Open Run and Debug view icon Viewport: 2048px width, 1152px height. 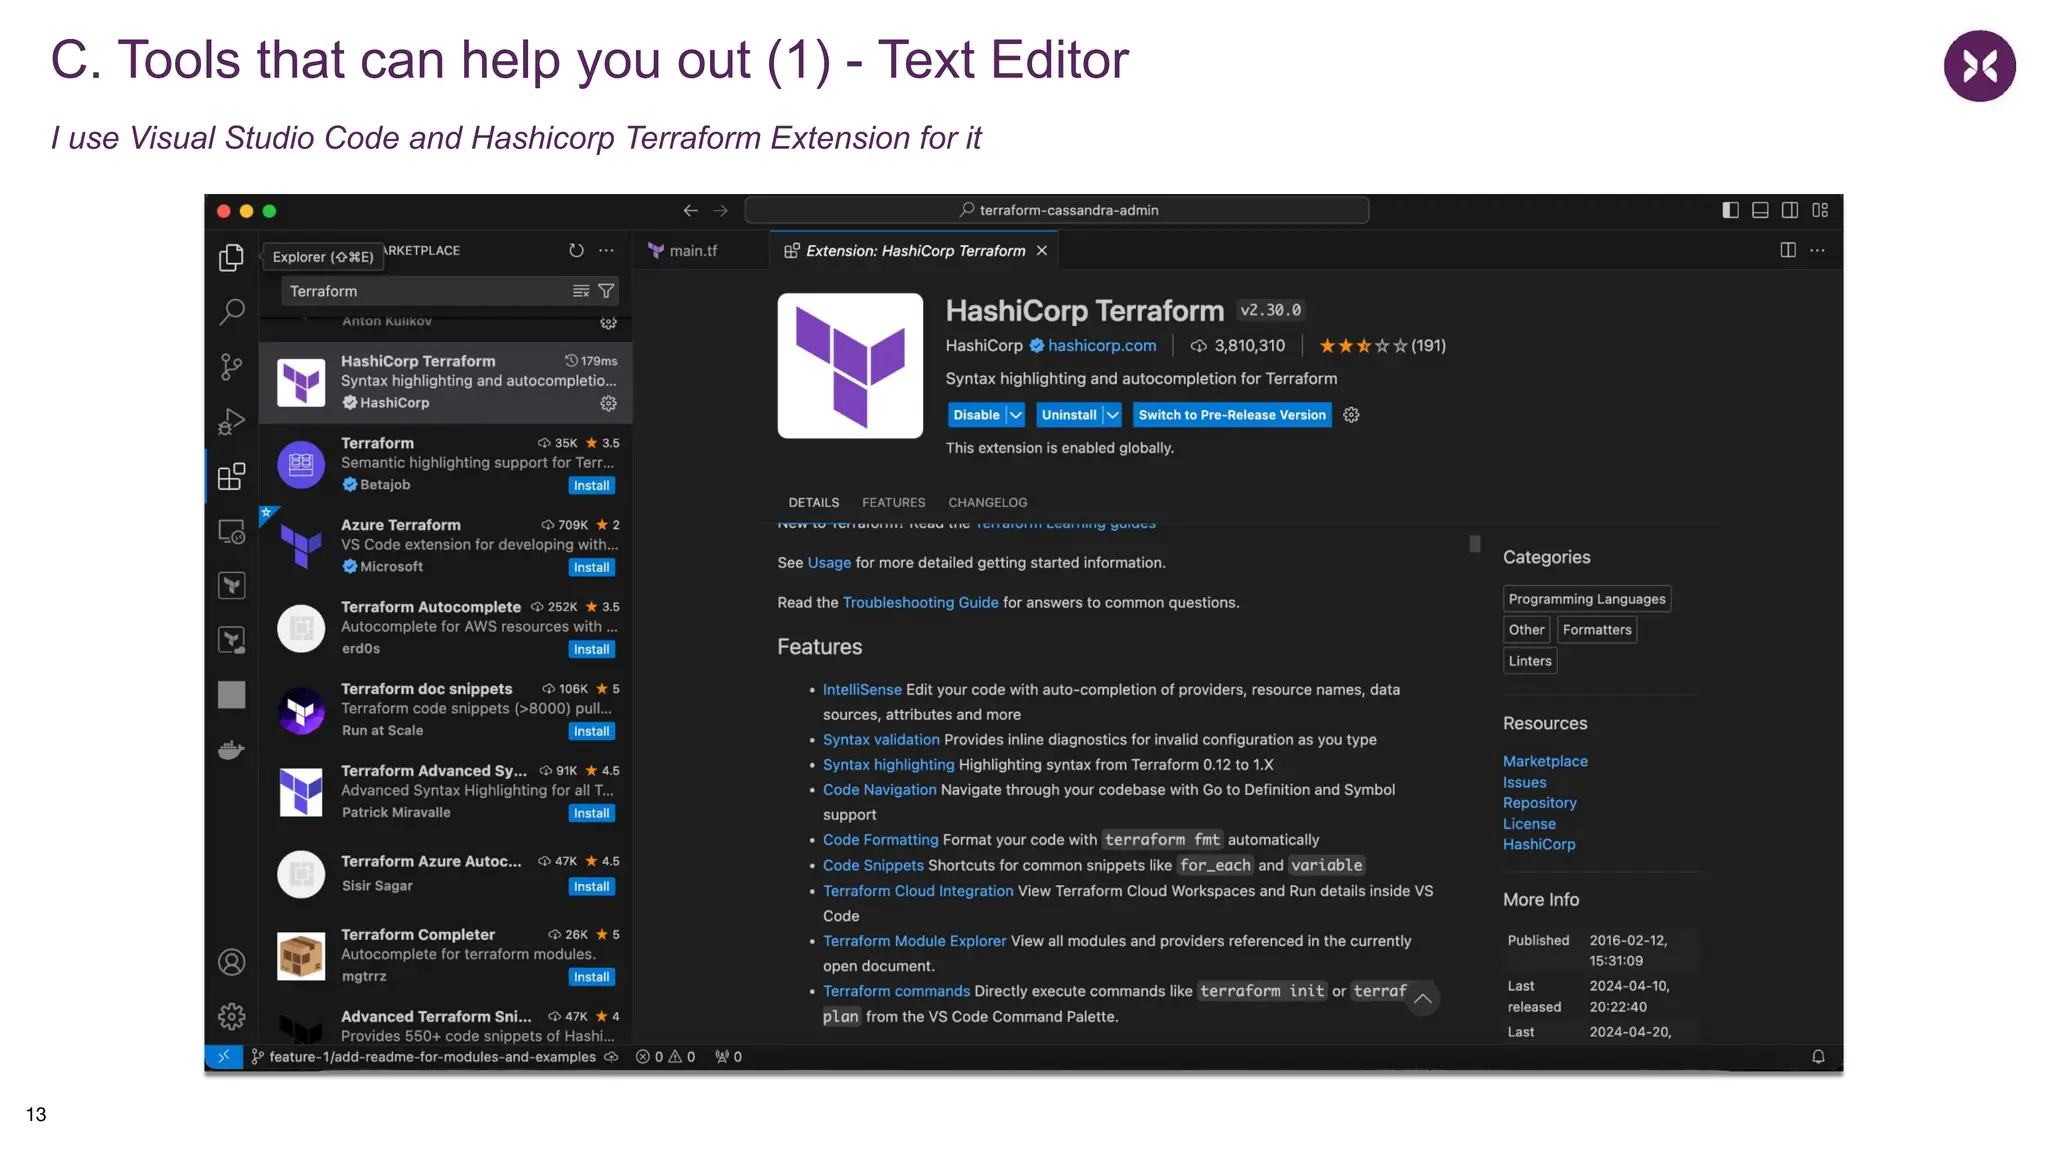[231, 422]
